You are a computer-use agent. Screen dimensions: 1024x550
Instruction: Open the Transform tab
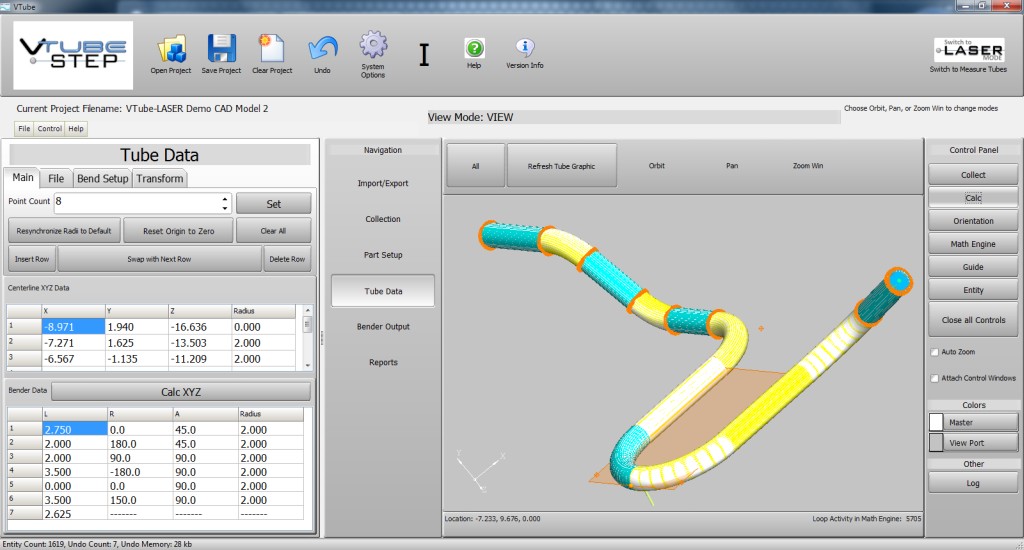click(x=160, y=178)
